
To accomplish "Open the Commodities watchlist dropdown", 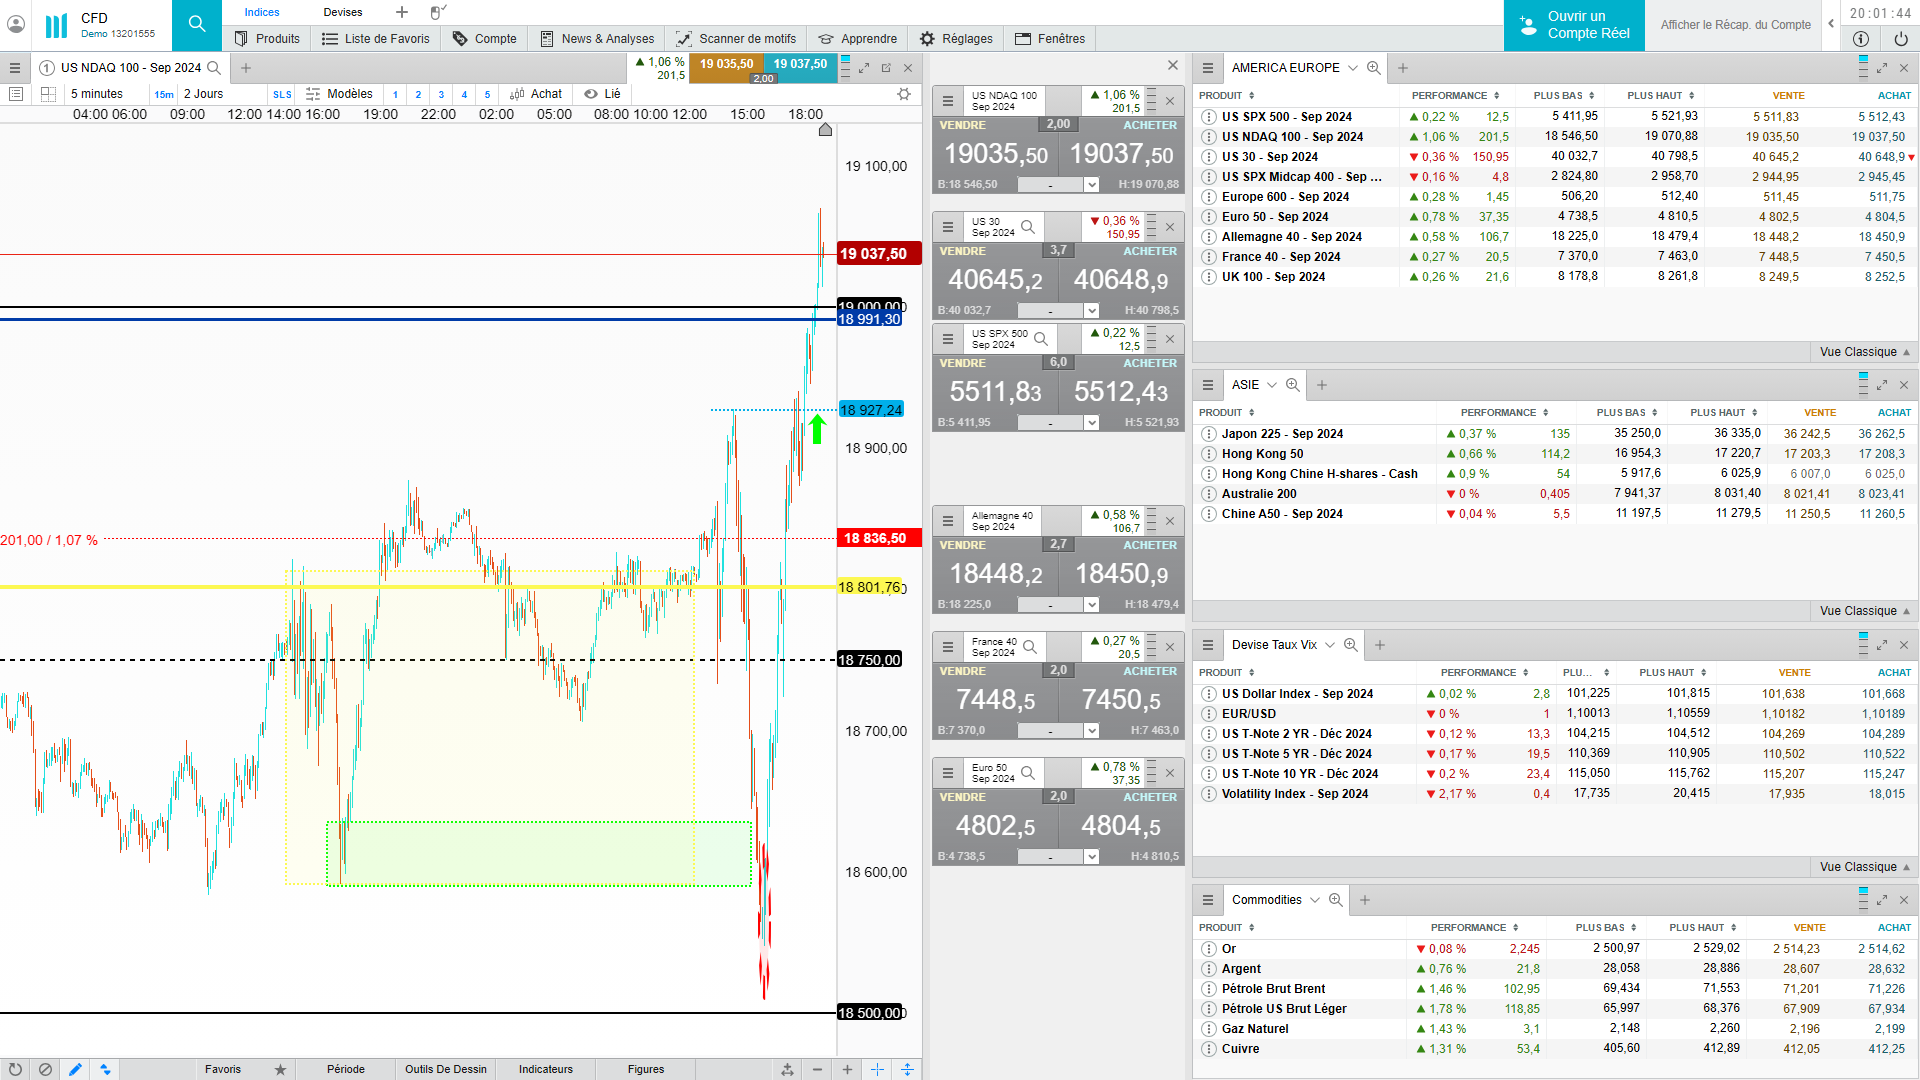I will (1315, 900).
